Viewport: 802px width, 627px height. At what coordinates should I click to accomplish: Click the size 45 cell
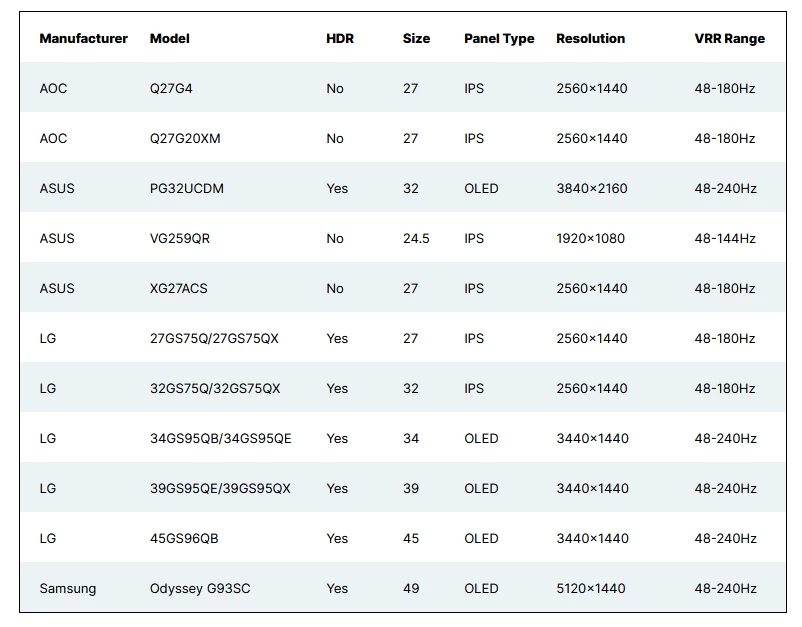411,539
